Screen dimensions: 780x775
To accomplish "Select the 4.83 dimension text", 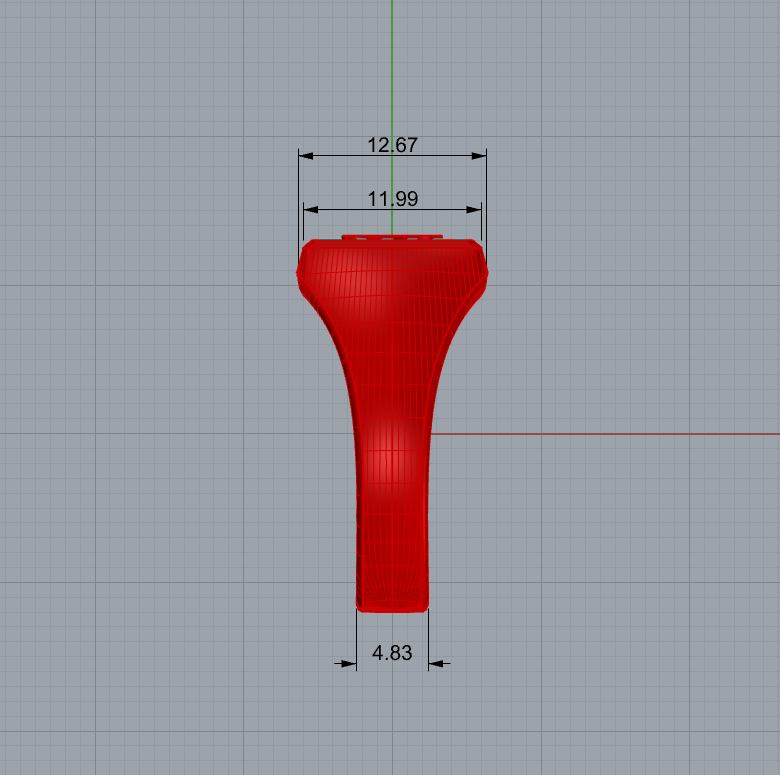I will [x=392, y=653].
